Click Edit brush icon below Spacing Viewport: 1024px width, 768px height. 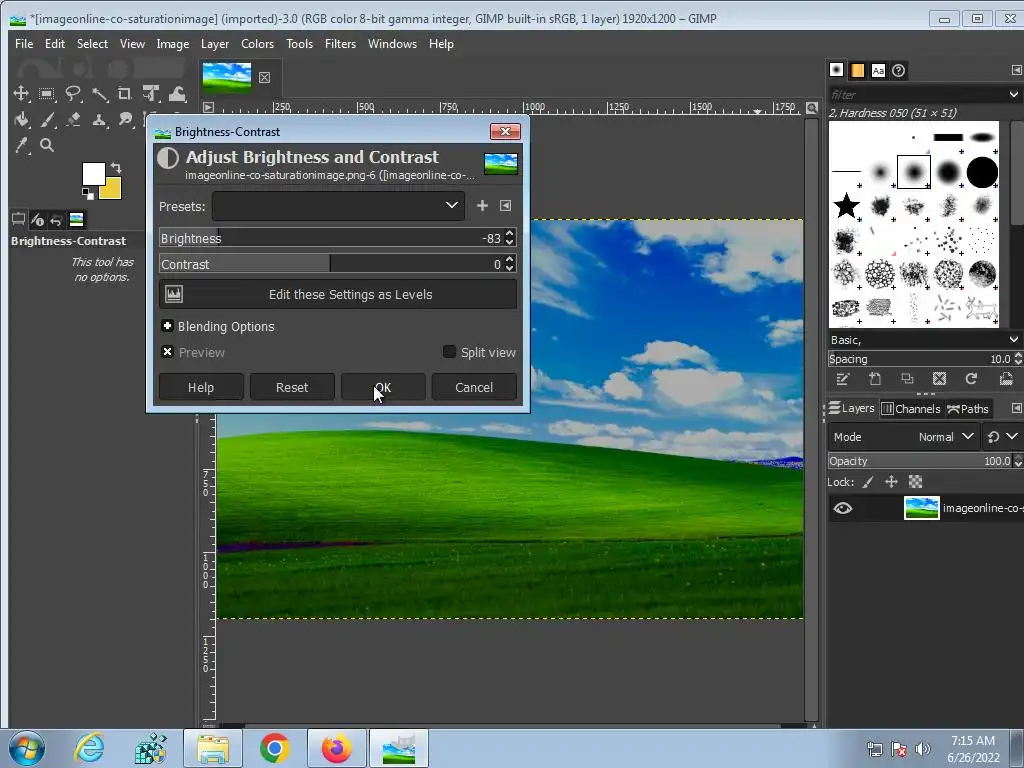click(842, 379)
